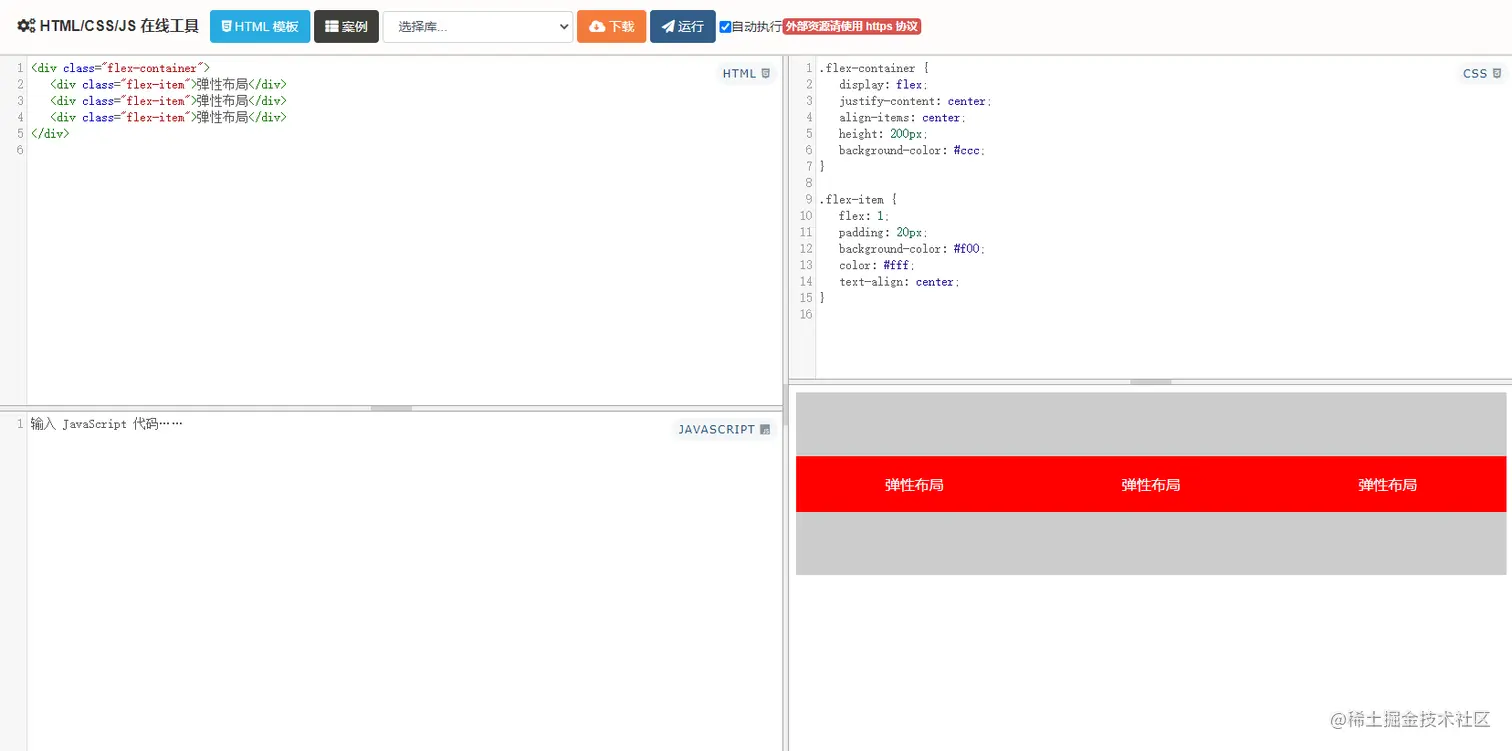The height and width of the screenshot is (751, 1512).
Task: Click the closing </div> on HTML line 5
Action: tap(50, 133)
